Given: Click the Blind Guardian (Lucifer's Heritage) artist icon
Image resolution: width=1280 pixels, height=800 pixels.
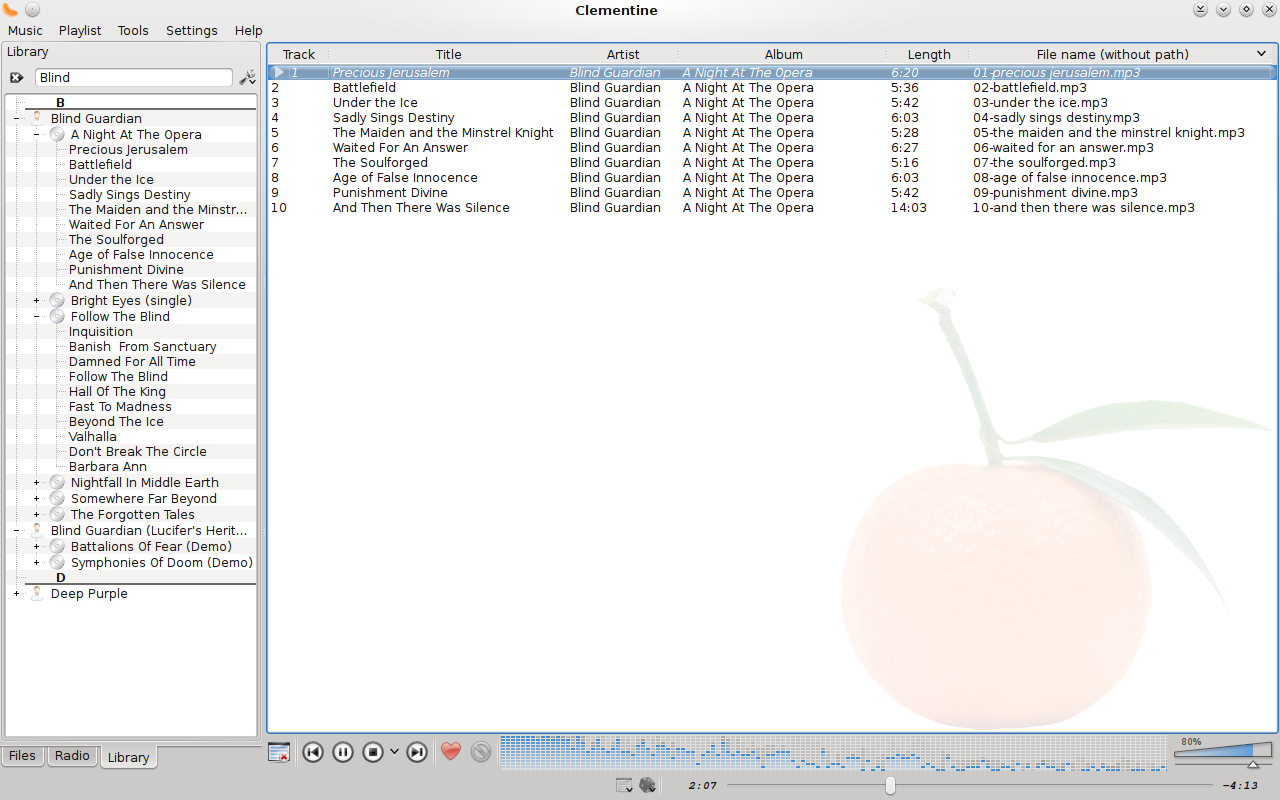Looking at the screenshot, I should pos(37,530).
